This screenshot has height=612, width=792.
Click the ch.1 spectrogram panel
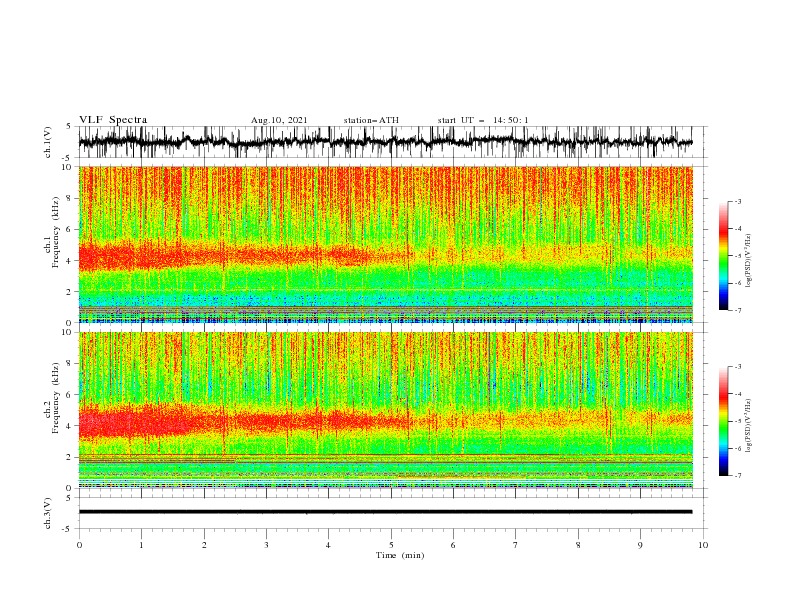tap(385, 244)
